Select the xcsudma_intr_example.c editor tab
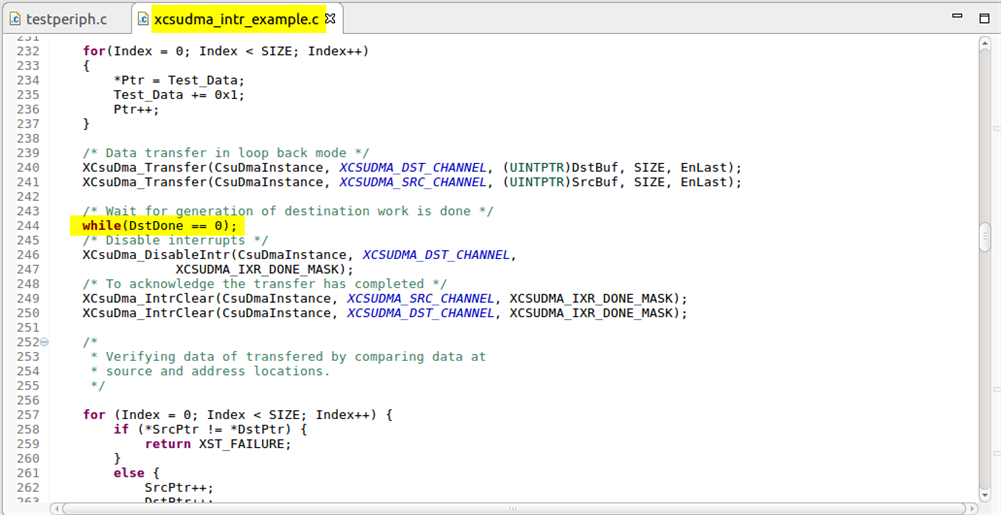 coord(237,18)
